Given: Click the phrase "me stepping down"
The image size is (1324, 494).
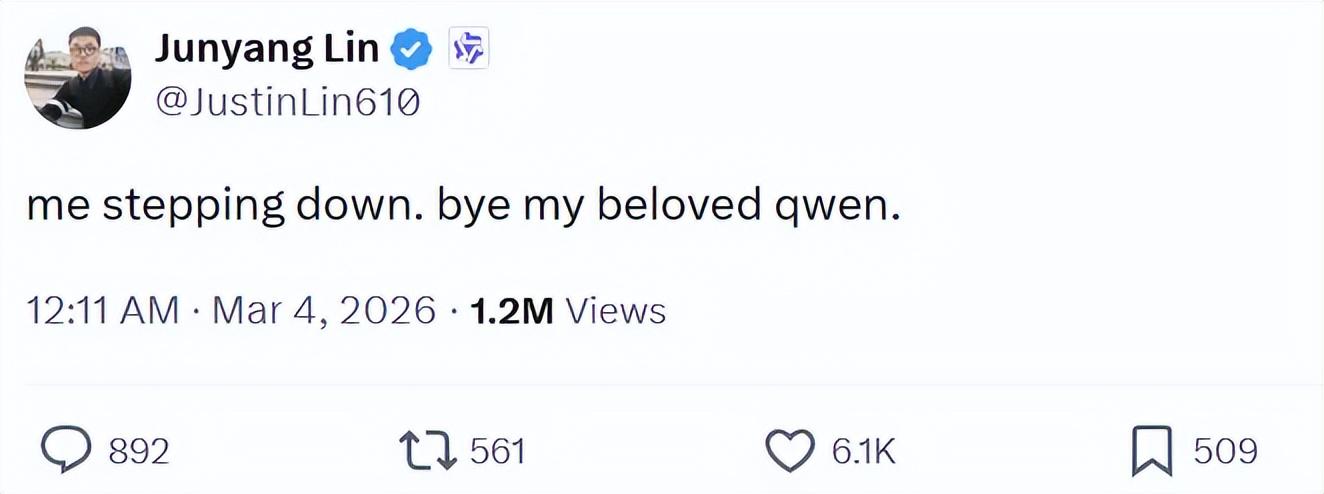Looking at the screenshot, I should coord(212,207).
